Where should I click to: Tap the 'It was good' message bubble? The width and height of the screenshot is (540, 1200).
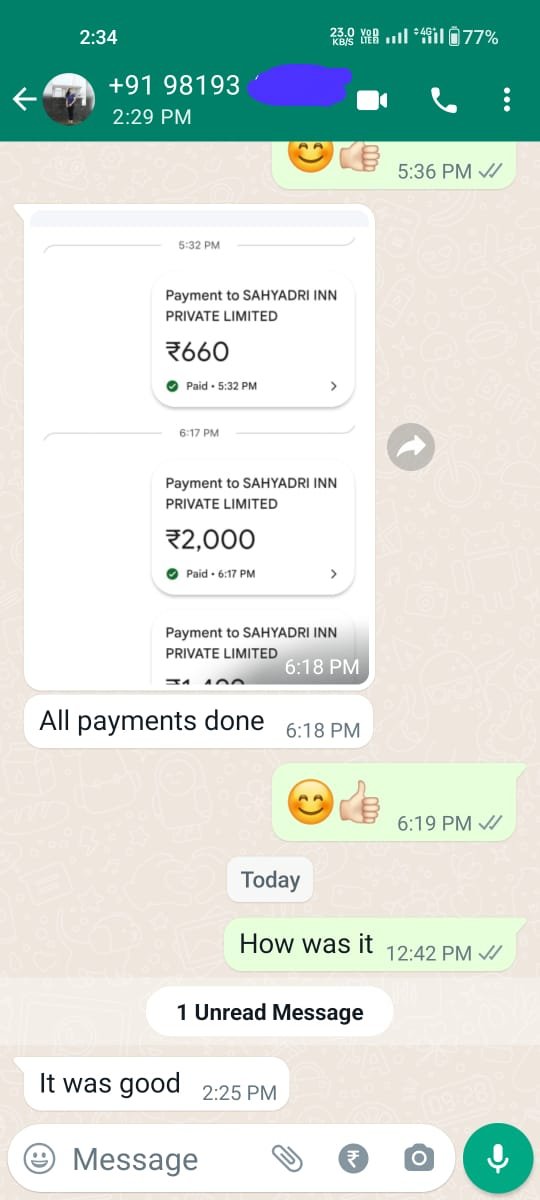coord(157,1084)
